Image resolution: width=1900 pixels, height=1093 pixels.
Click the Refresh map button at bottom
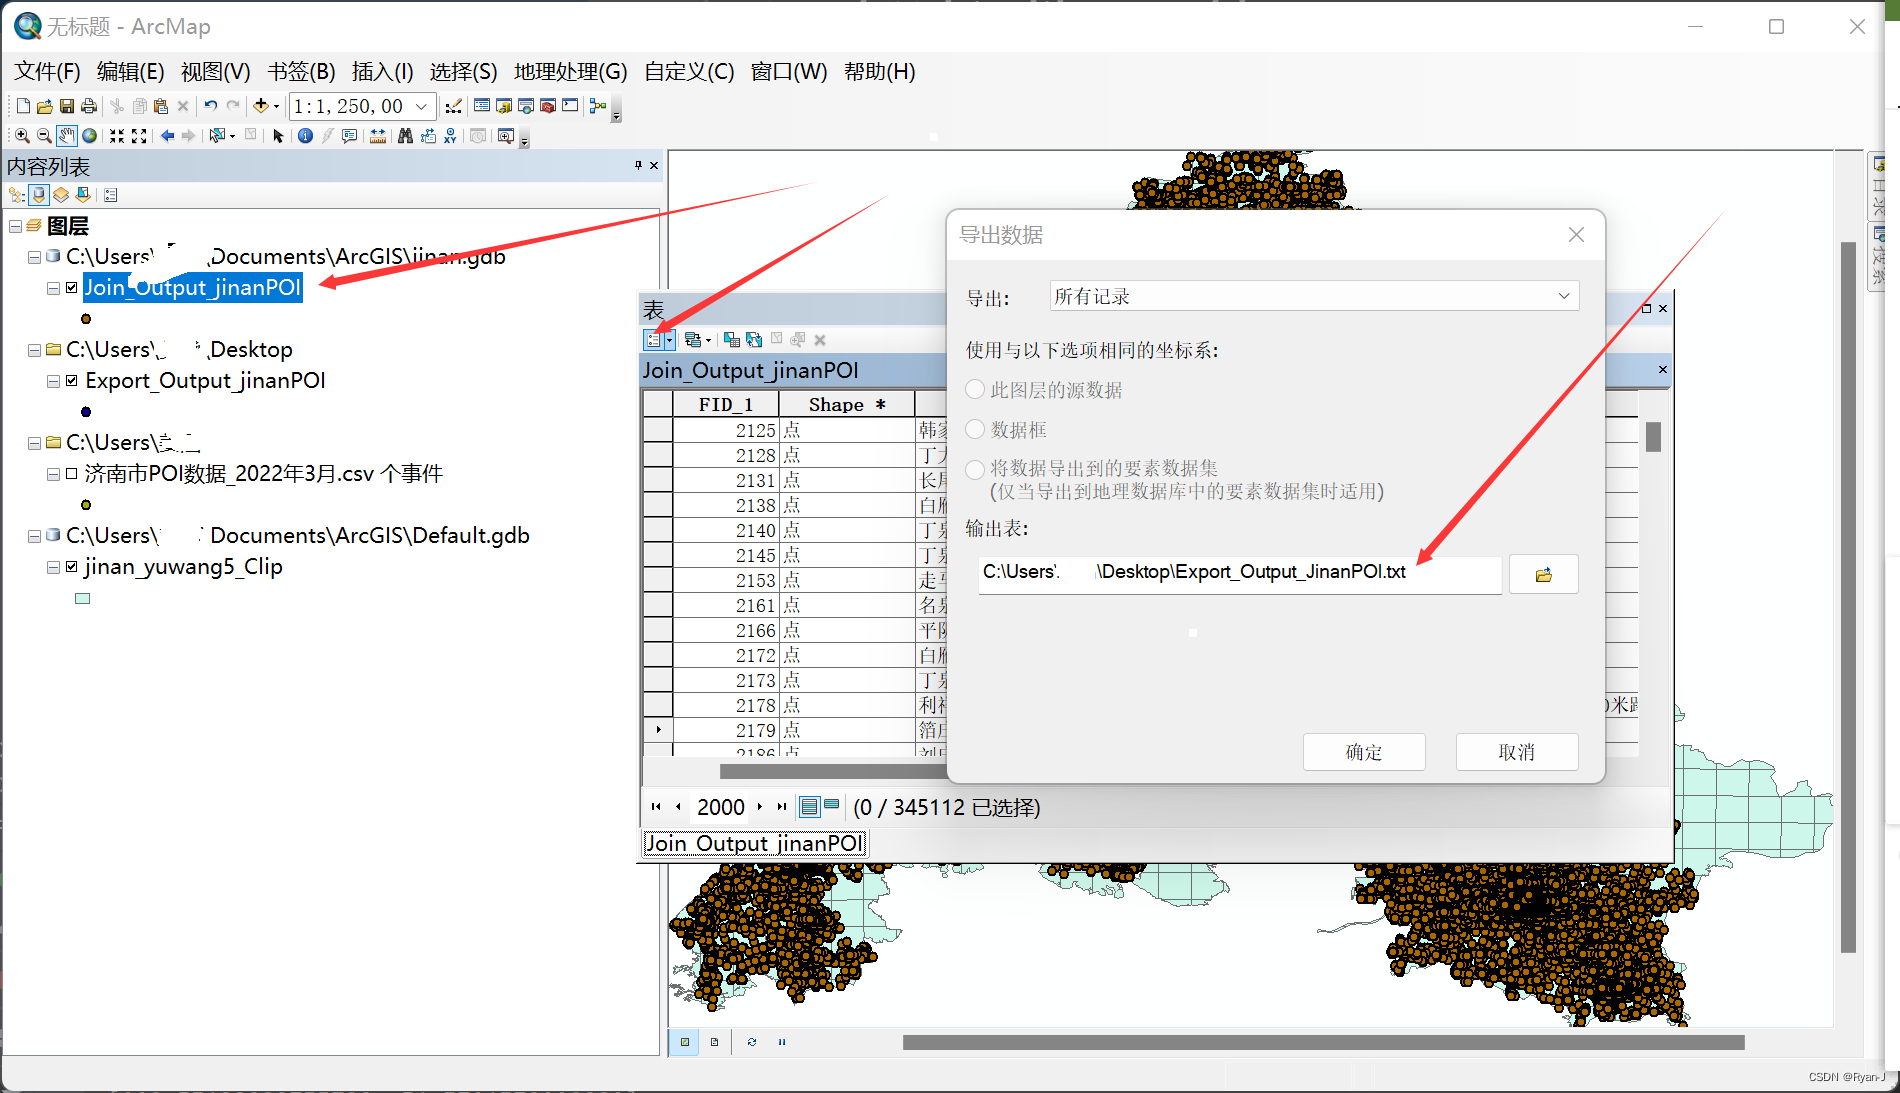pos(751,1042)
